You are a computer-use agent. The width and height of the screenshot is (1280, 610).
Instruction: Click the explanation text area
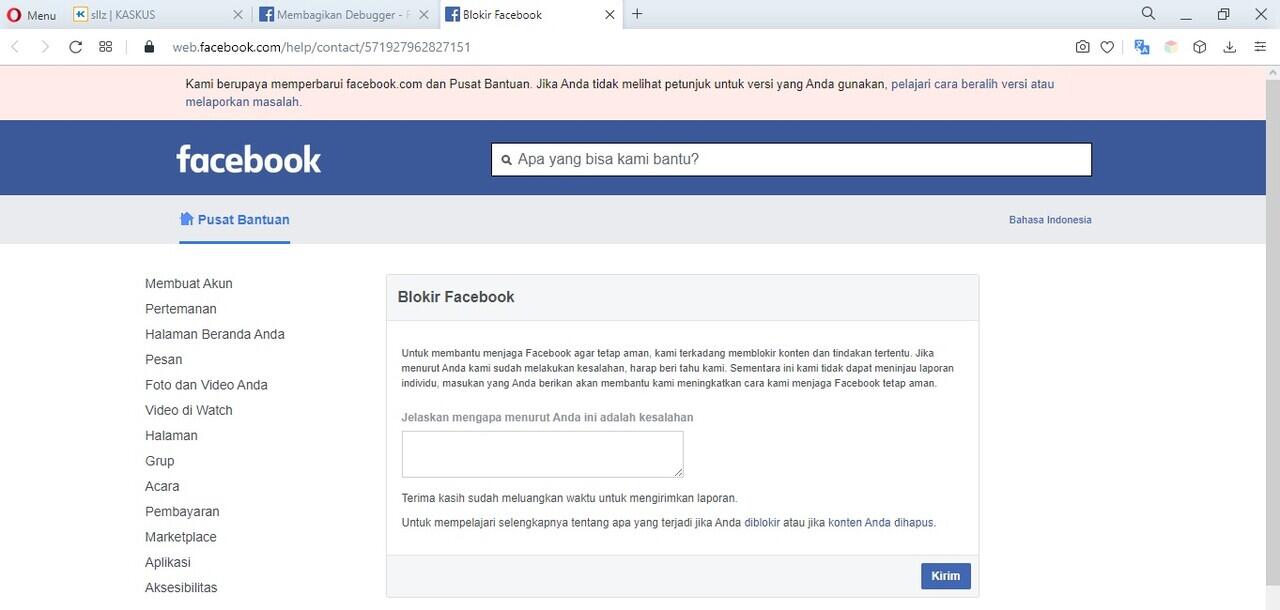coord(543,454)
